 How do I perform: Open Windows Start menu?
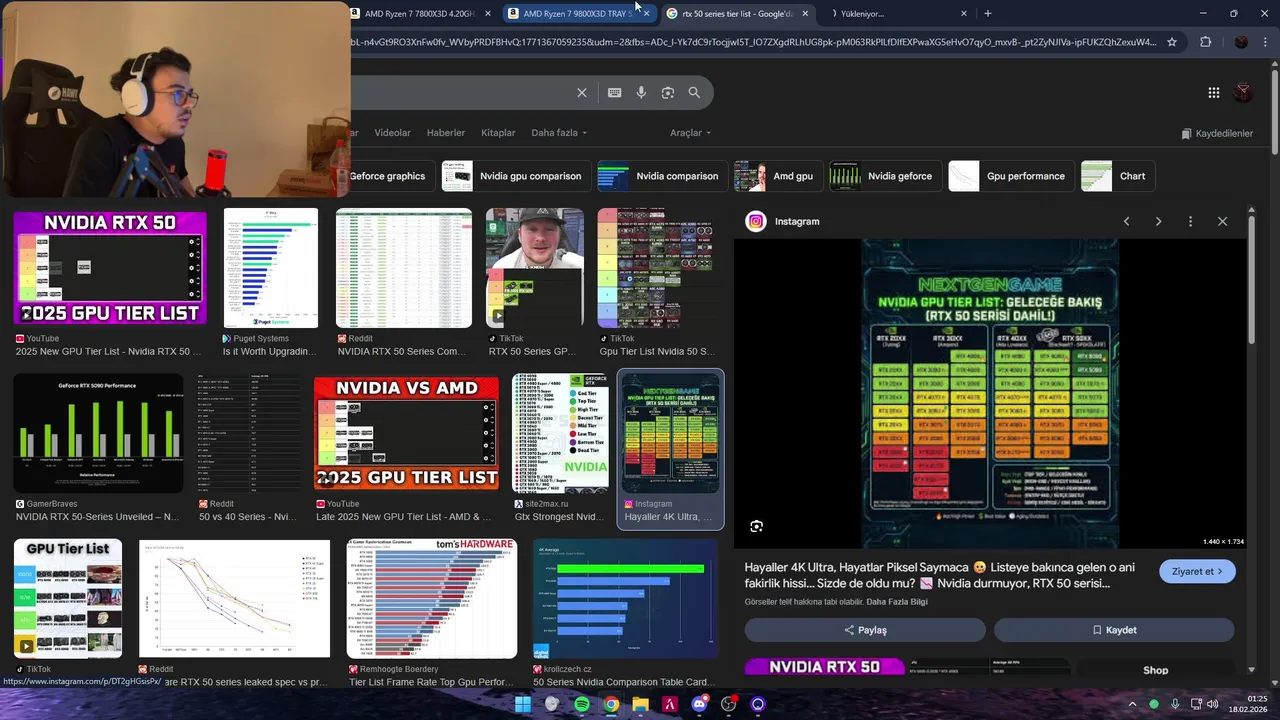523,704
